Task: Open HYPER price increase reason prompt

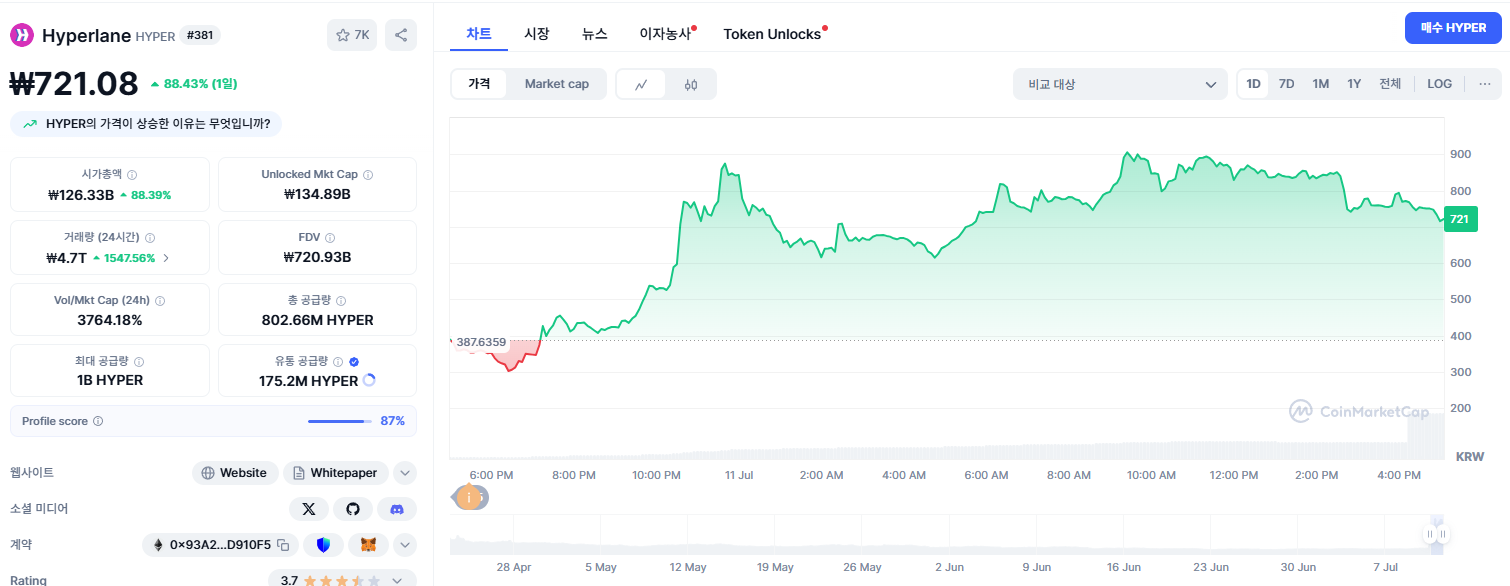Action: click(146, 124)
